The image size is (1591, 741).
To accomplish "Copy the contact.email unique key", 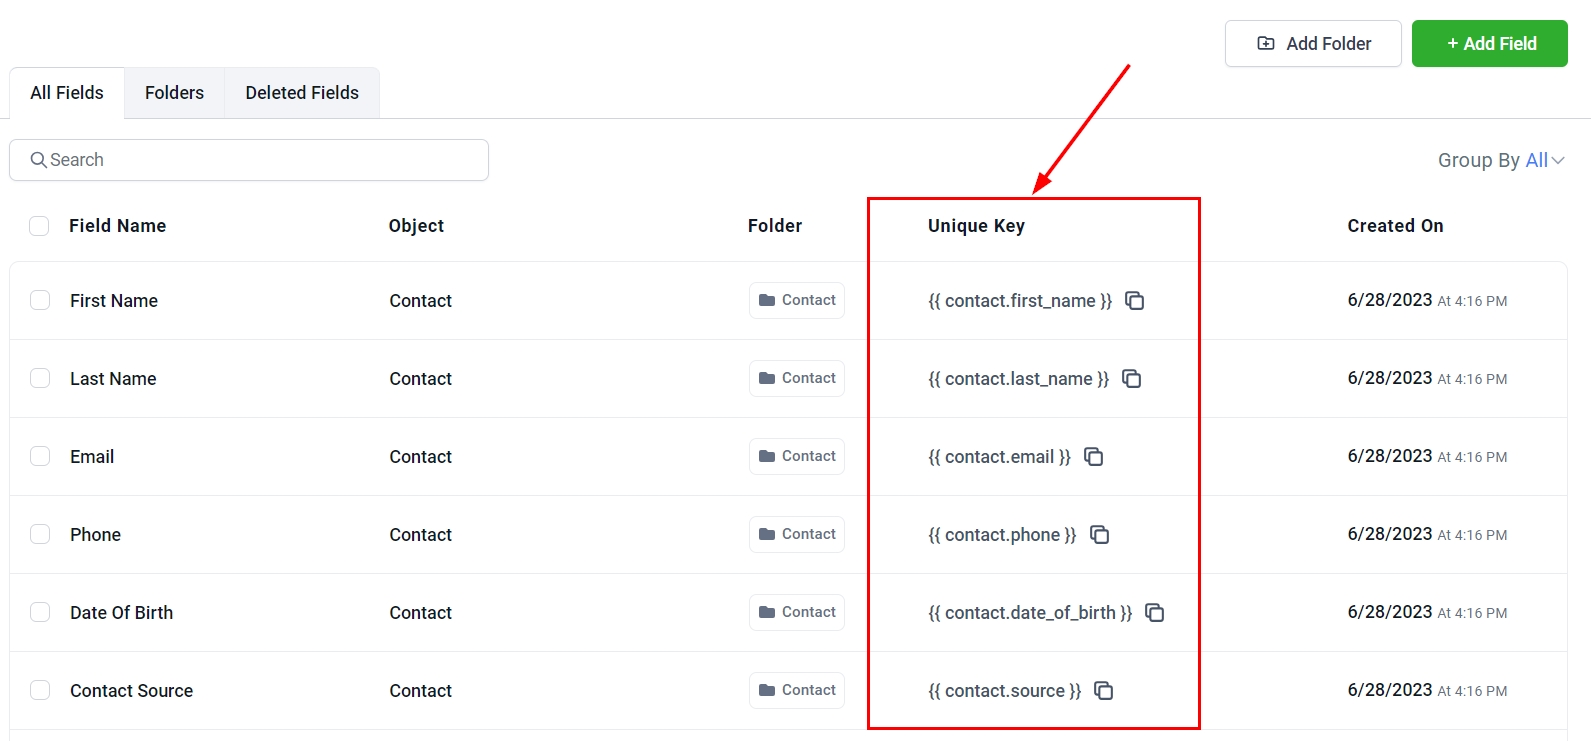I will pos(1093,457).
